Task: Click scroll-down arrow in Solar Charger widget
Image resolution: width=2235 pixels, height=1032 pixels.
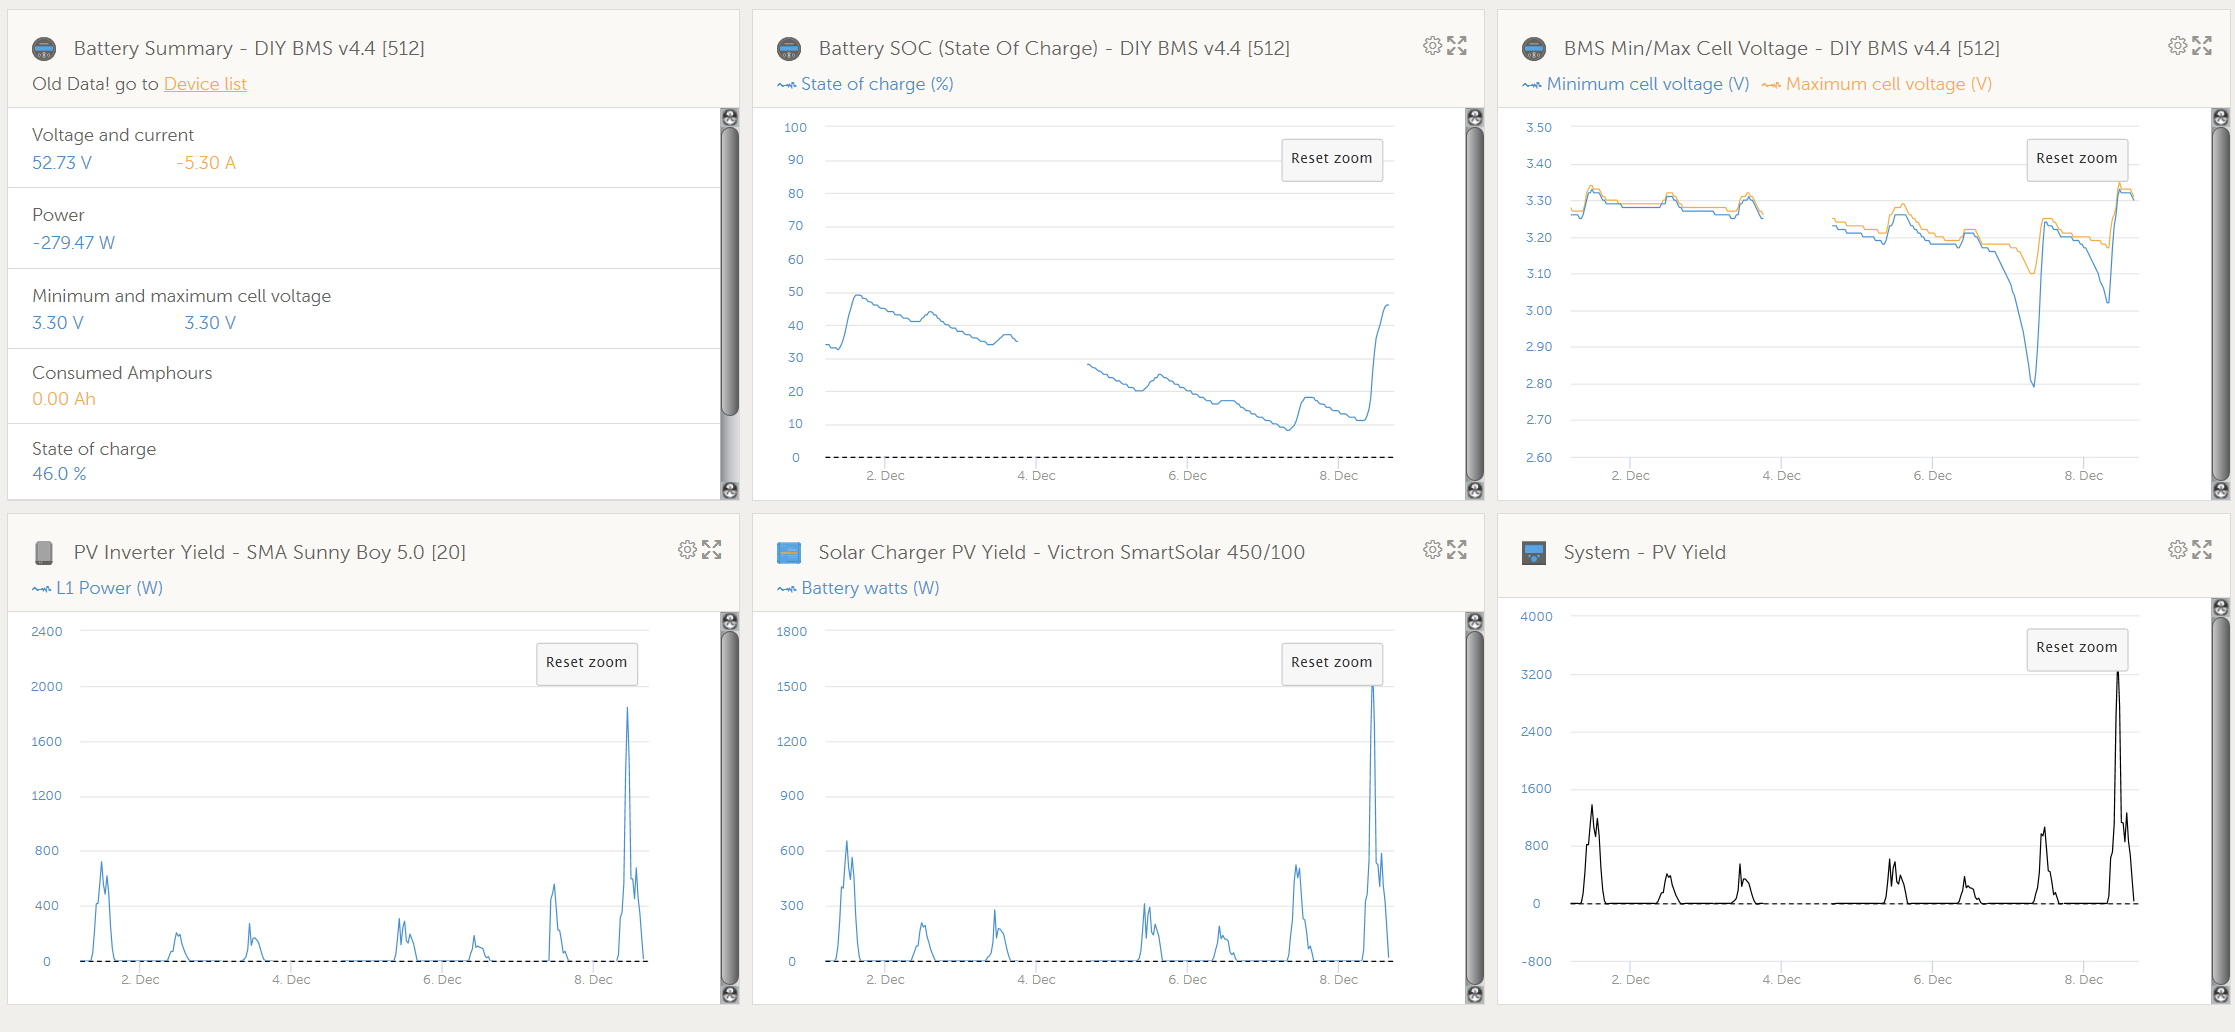Action: [1475, 994]
